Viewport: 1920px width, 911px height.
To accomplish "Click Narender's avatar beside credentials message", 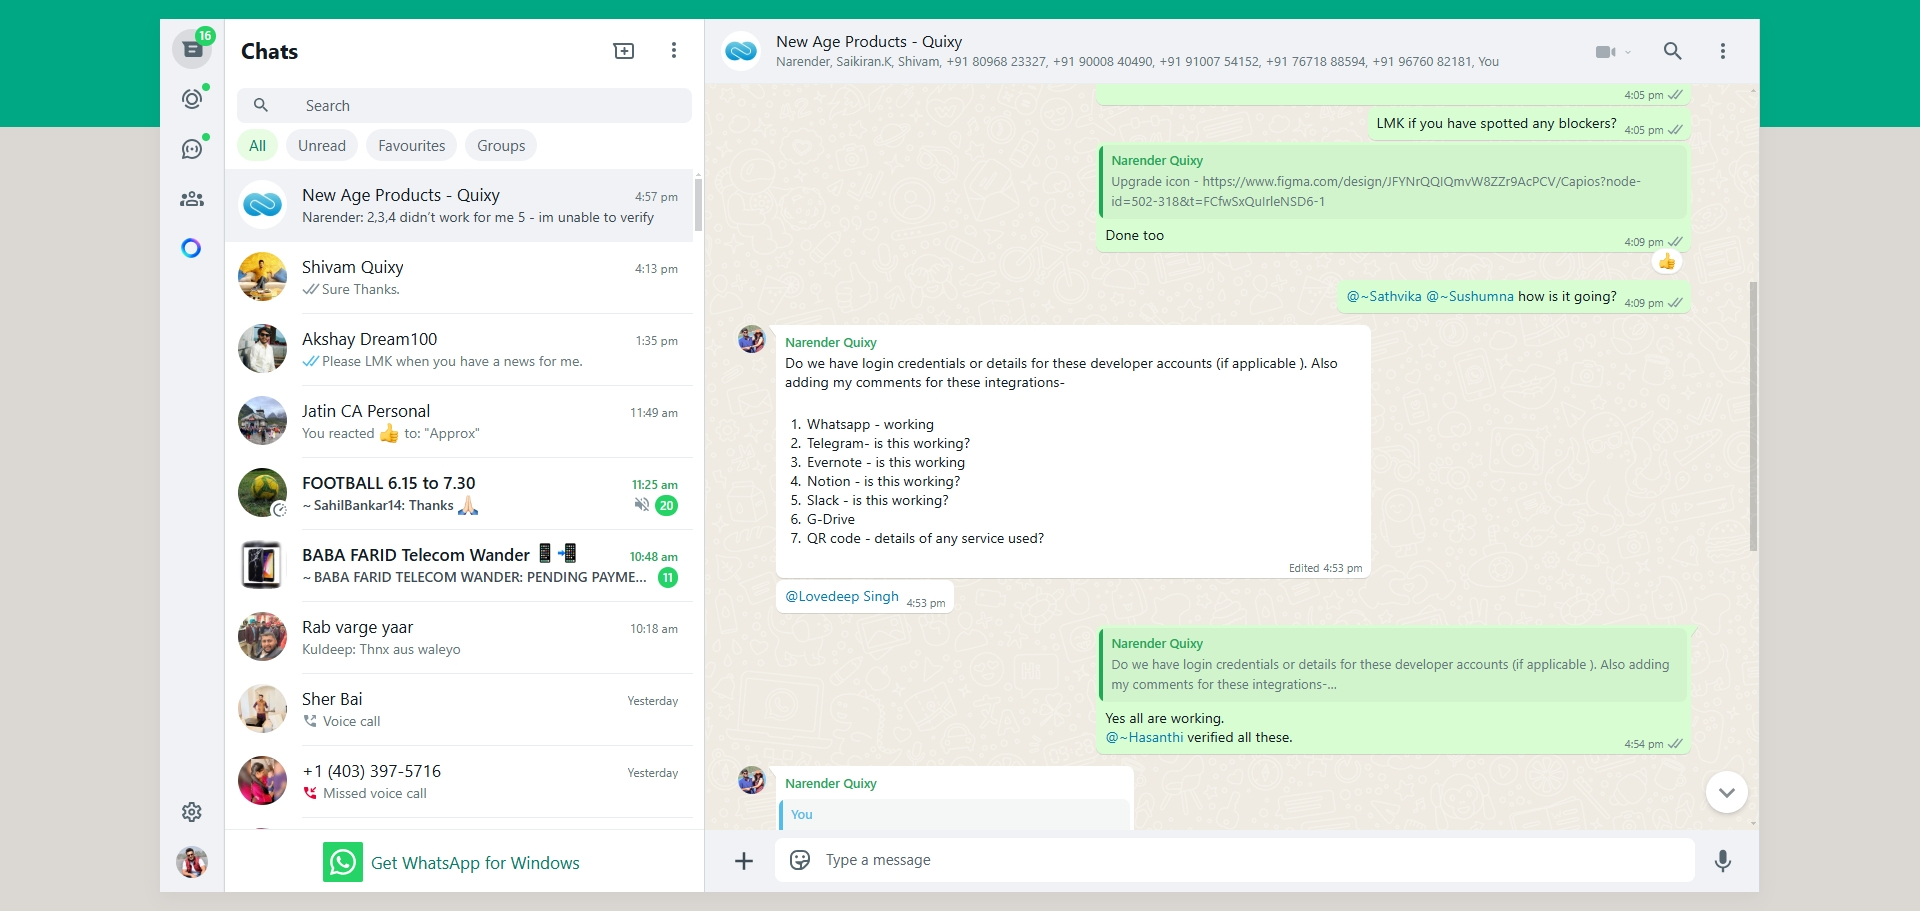I will (752, 339).
